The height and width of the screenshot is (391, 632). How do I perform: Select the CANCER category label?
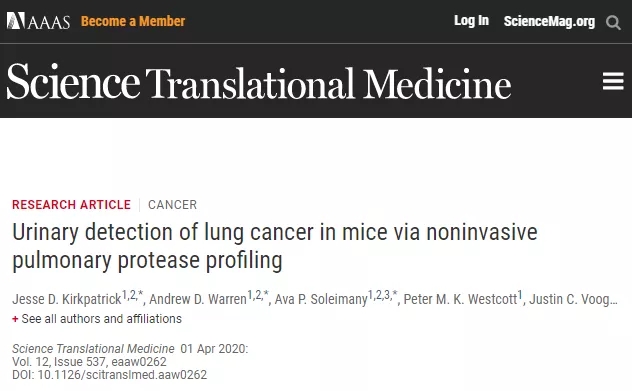(173, 205)
